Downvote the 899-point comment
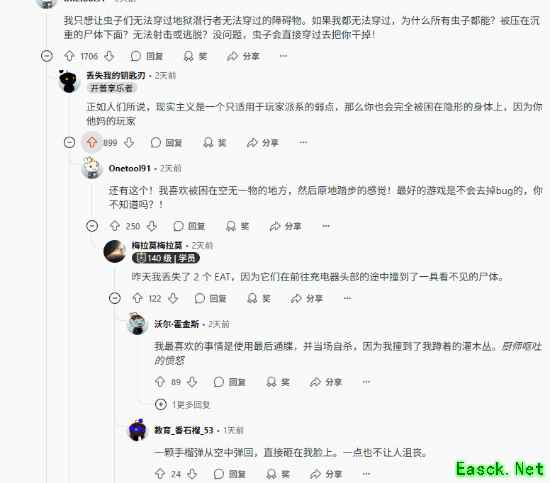Screen dimensions: 550x483 click(129, 142)
